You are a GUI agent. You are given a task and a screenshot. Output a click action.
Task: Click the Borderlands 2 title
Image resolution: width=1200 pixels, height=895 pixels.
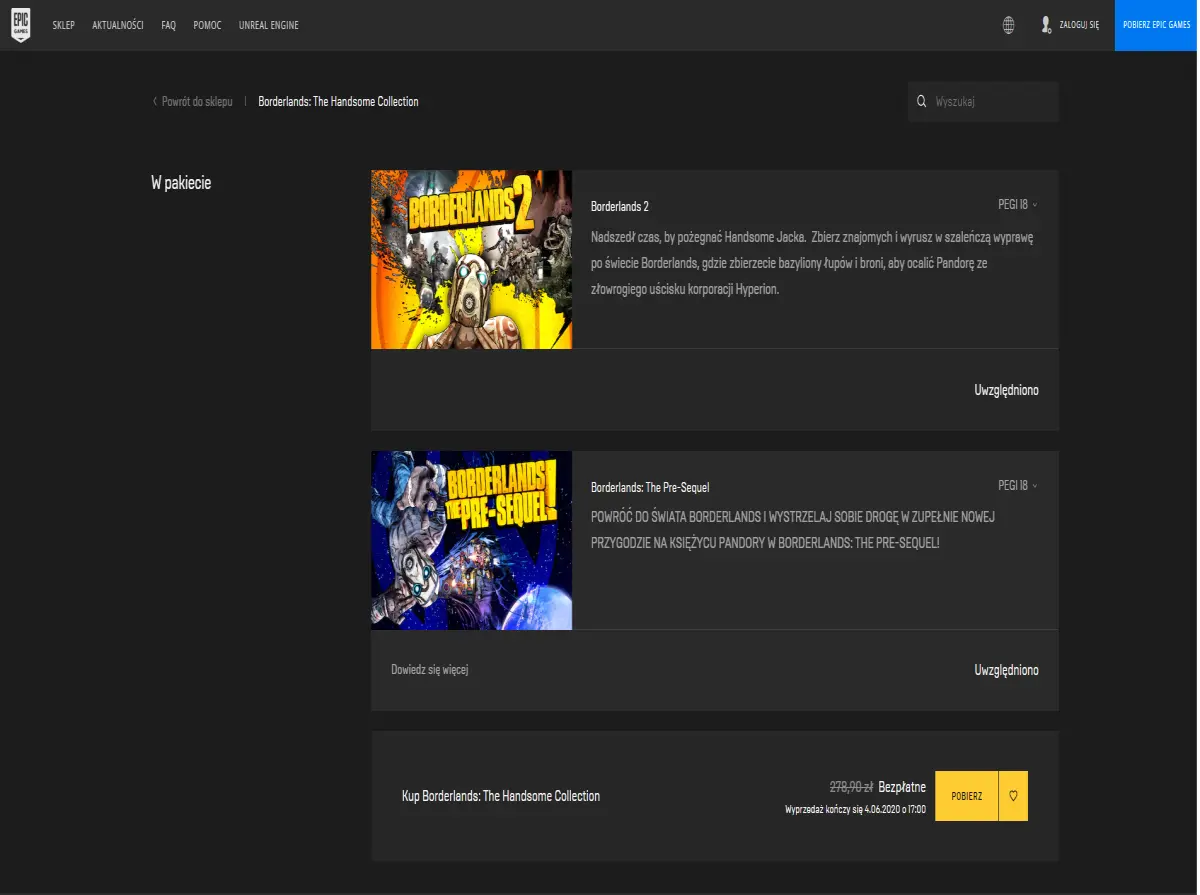[620, 207]
